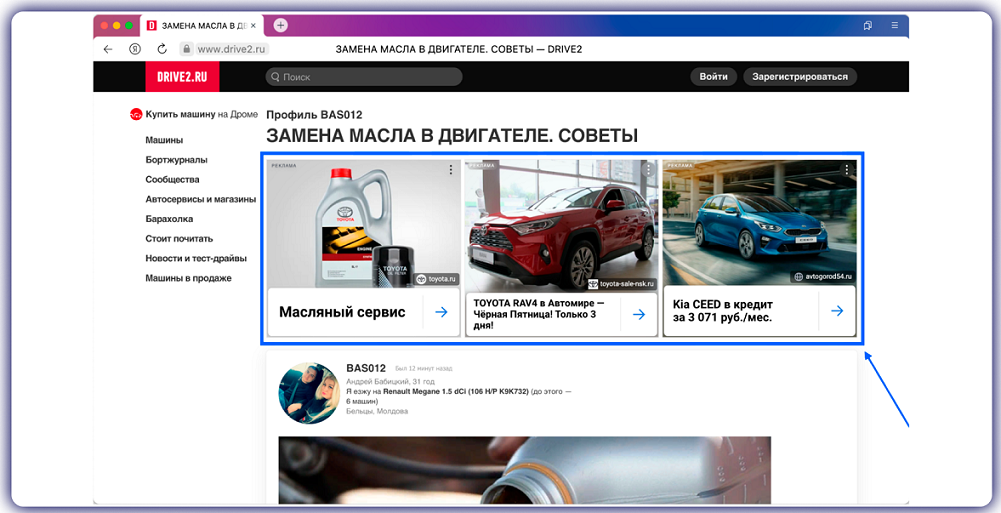Click the Масляный сервис ad title

[342, 312]
